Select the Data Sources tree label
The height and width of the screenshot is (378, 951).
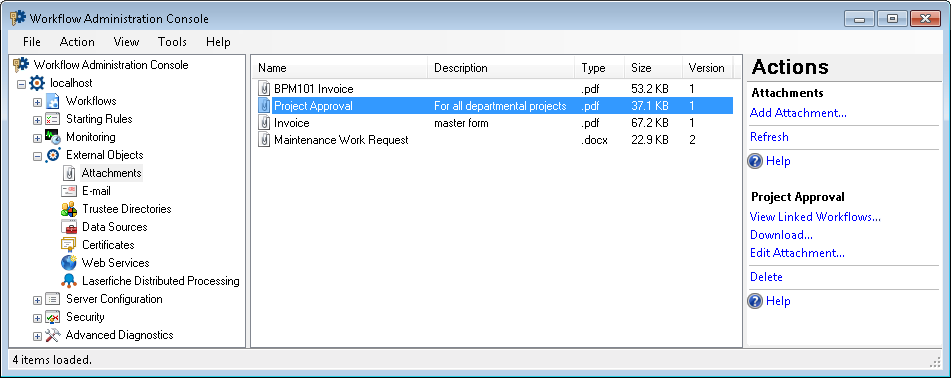tap(115, 227)
